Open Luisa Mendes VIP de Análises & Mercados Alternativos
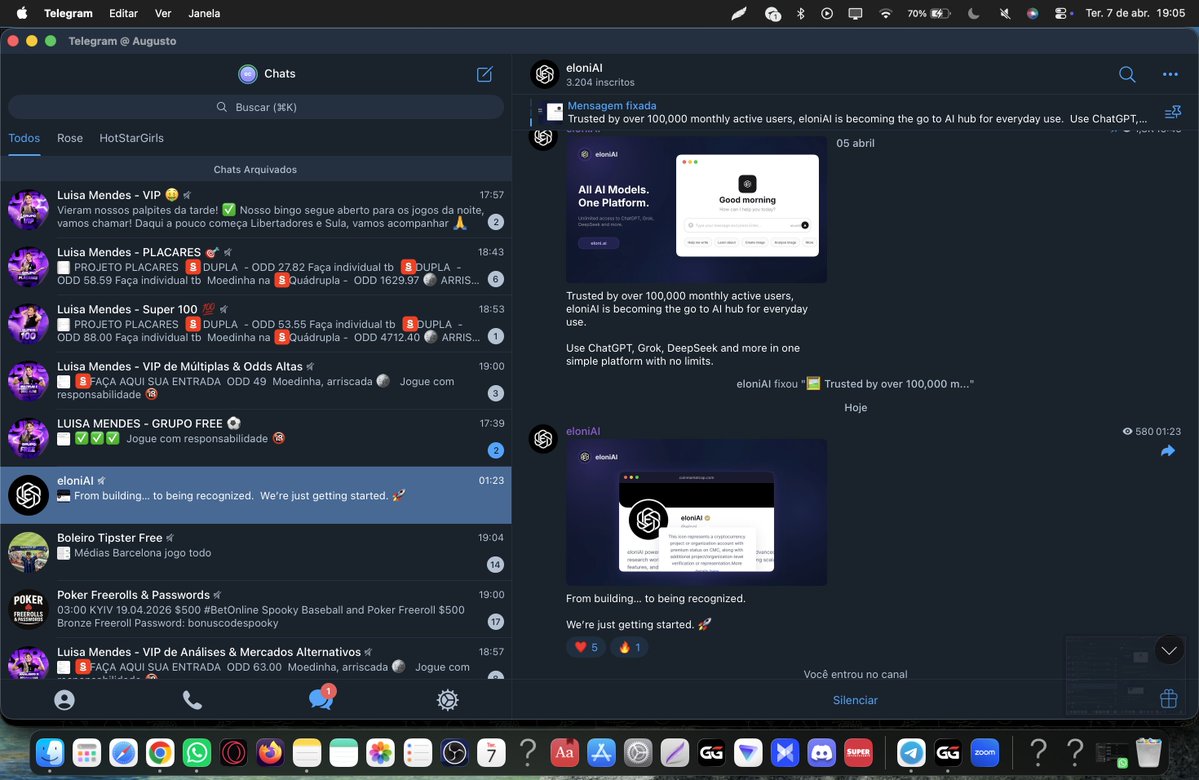1199x780 pixels. [255, 659]
